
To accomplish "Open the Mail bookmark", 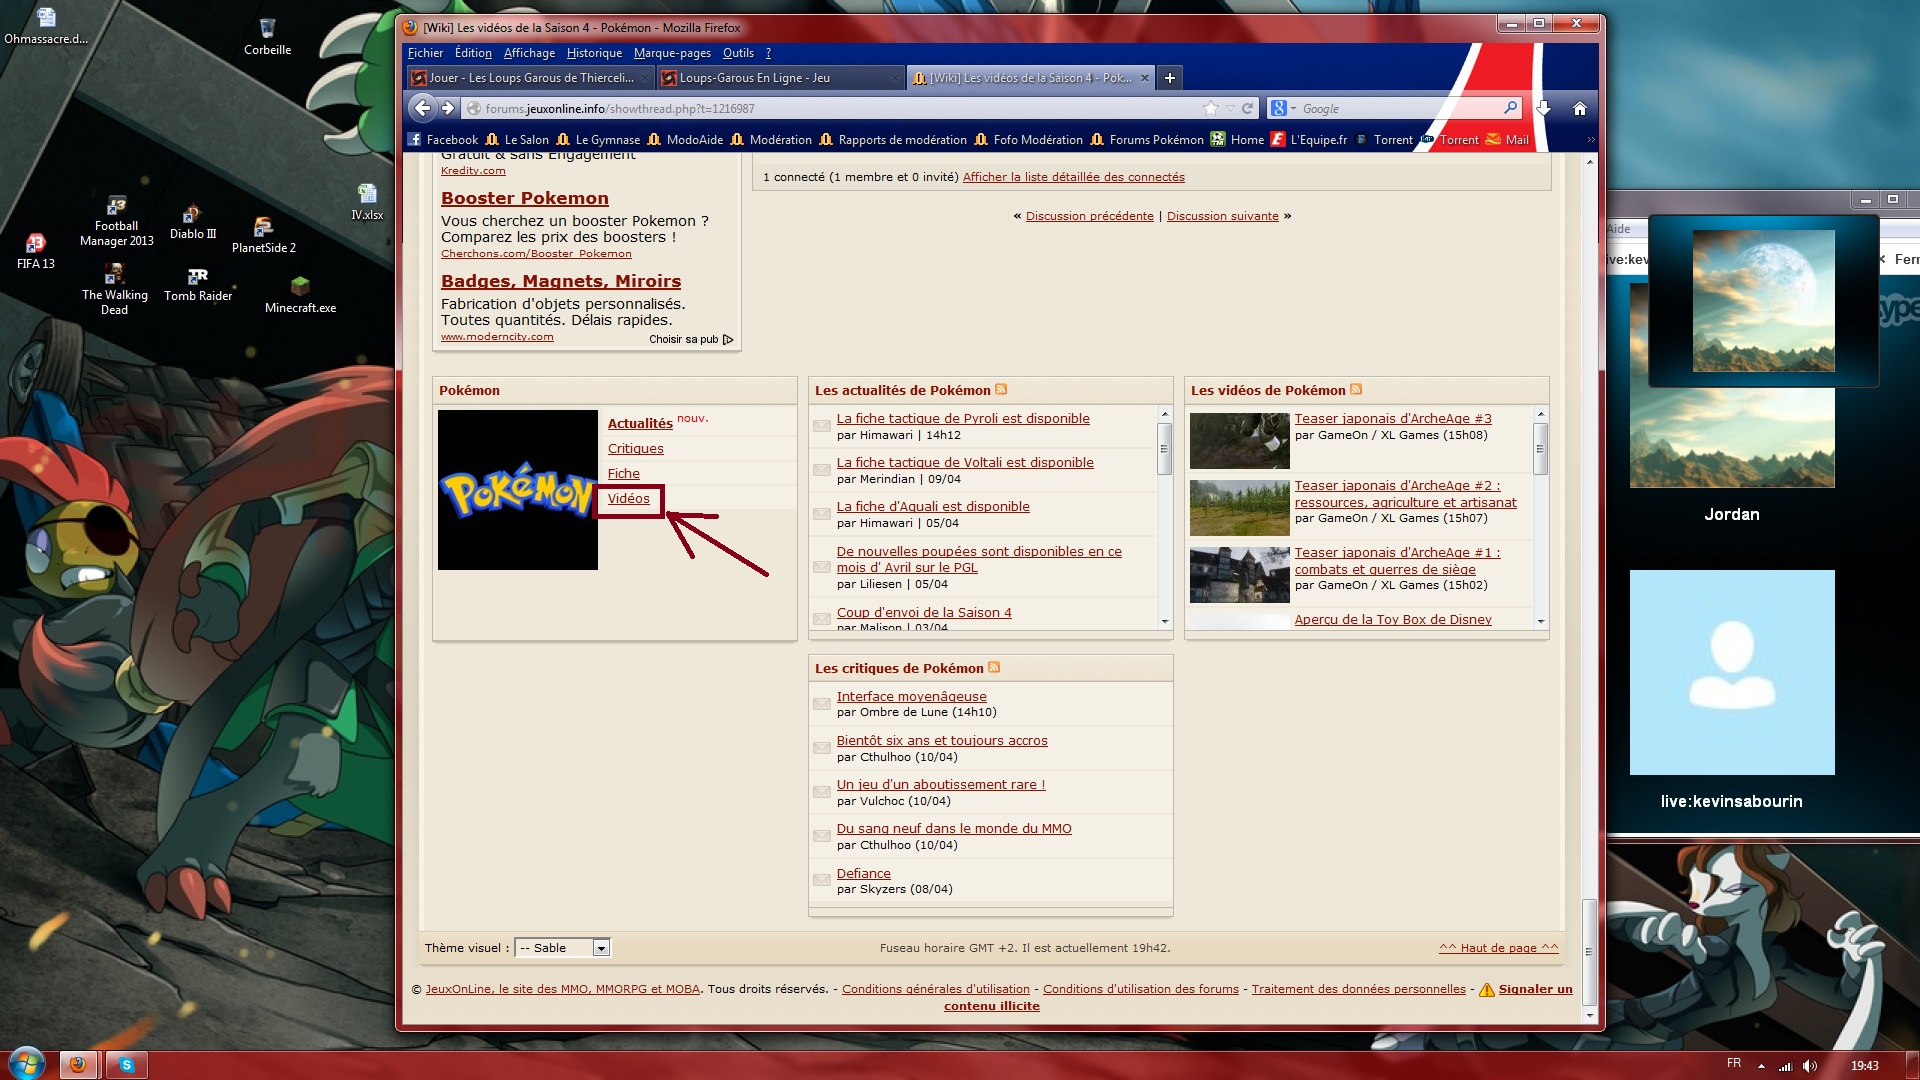I will pyautogui.click(x=1506, y=140).
